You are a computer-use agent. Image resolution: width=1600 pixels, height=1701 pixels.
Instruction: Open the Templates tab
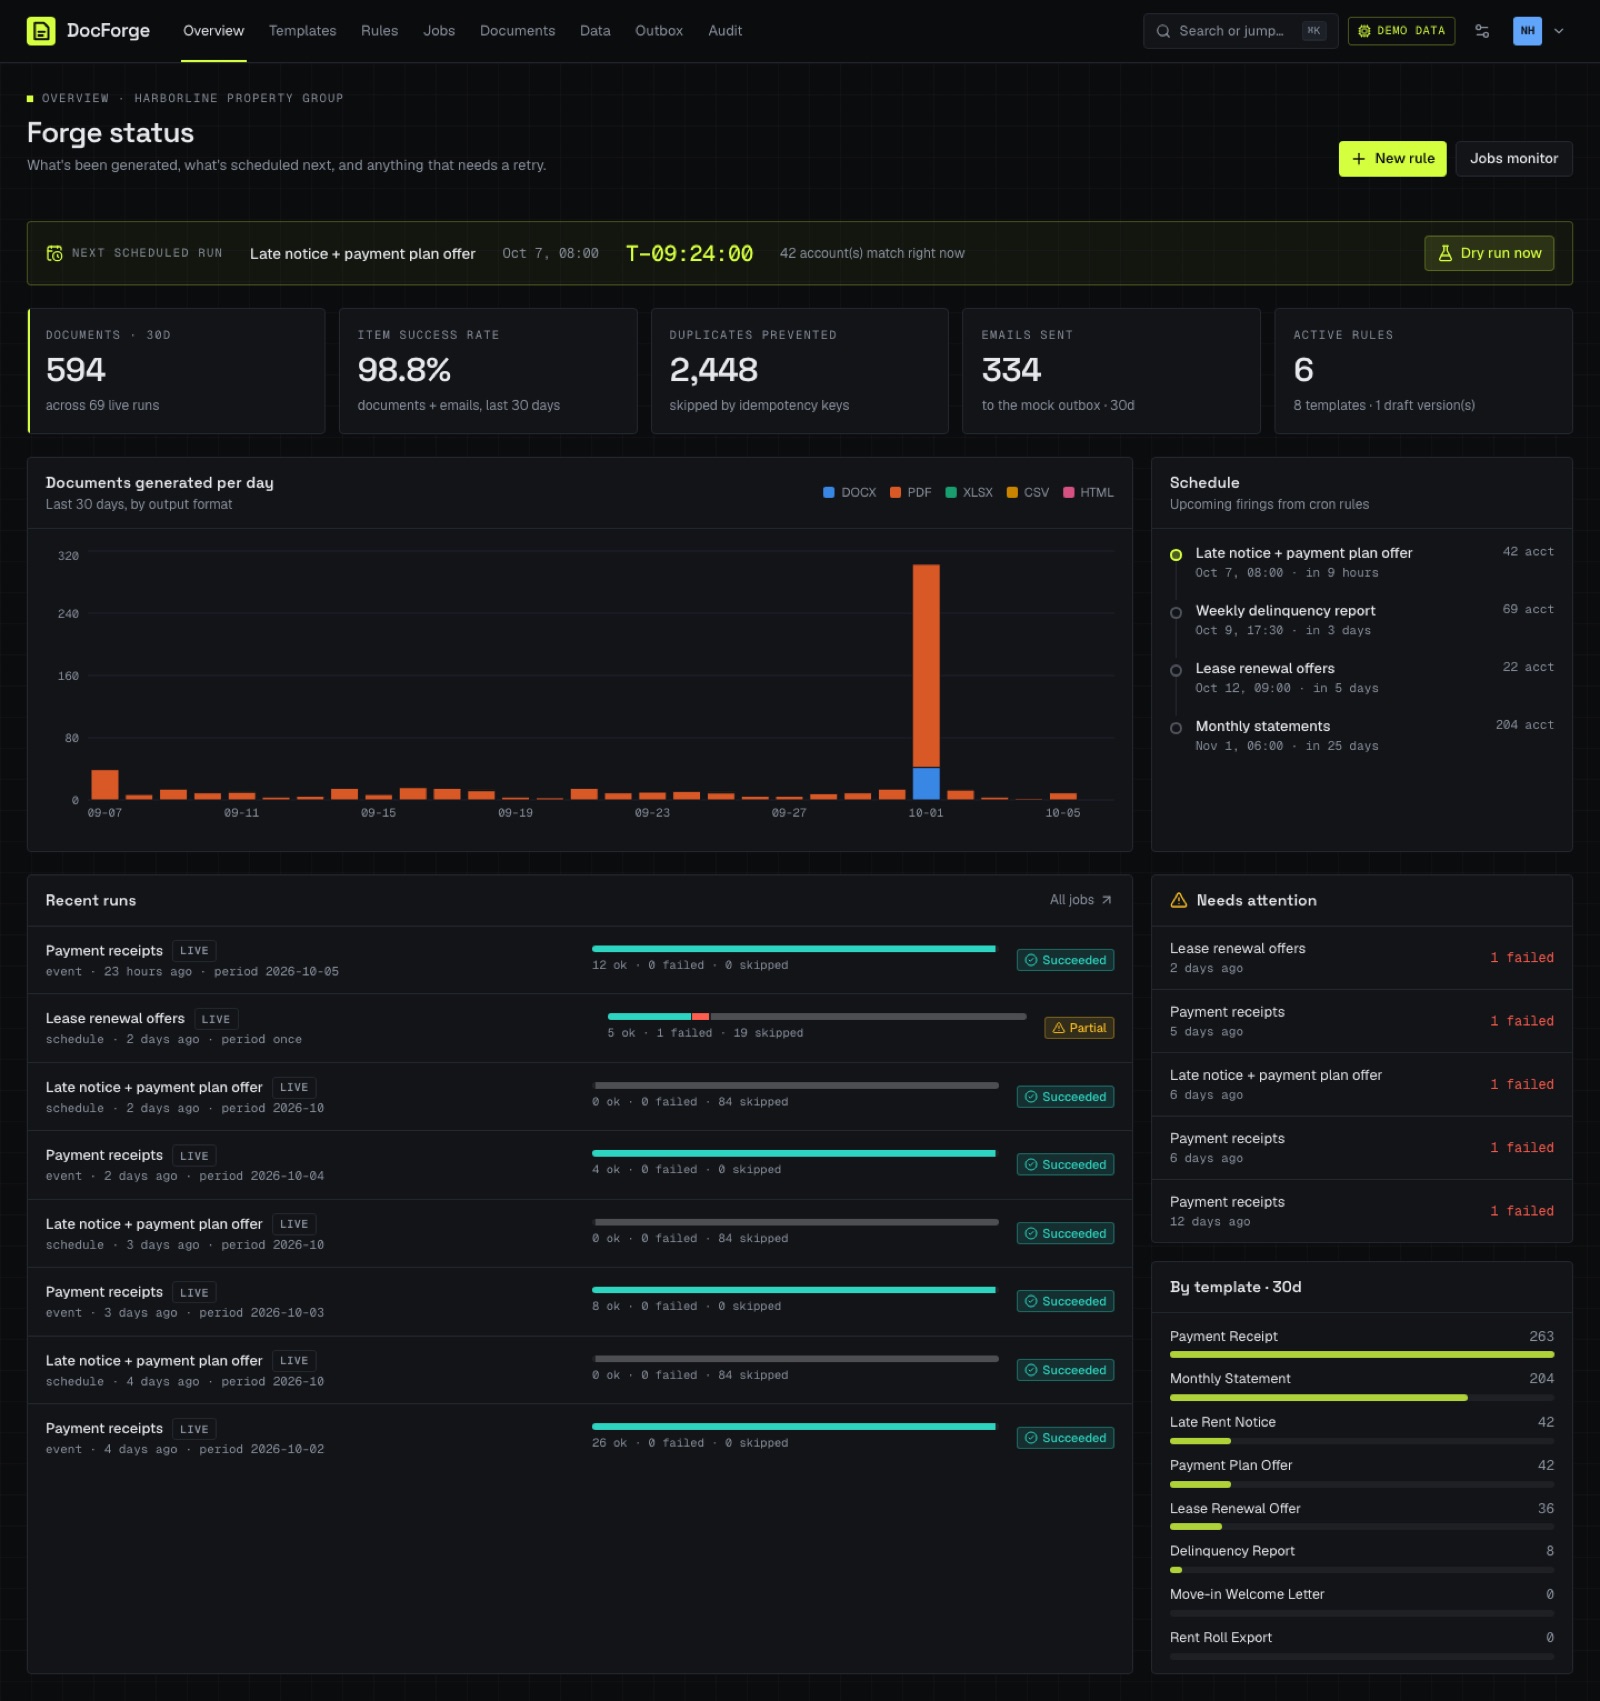point(302,31)
